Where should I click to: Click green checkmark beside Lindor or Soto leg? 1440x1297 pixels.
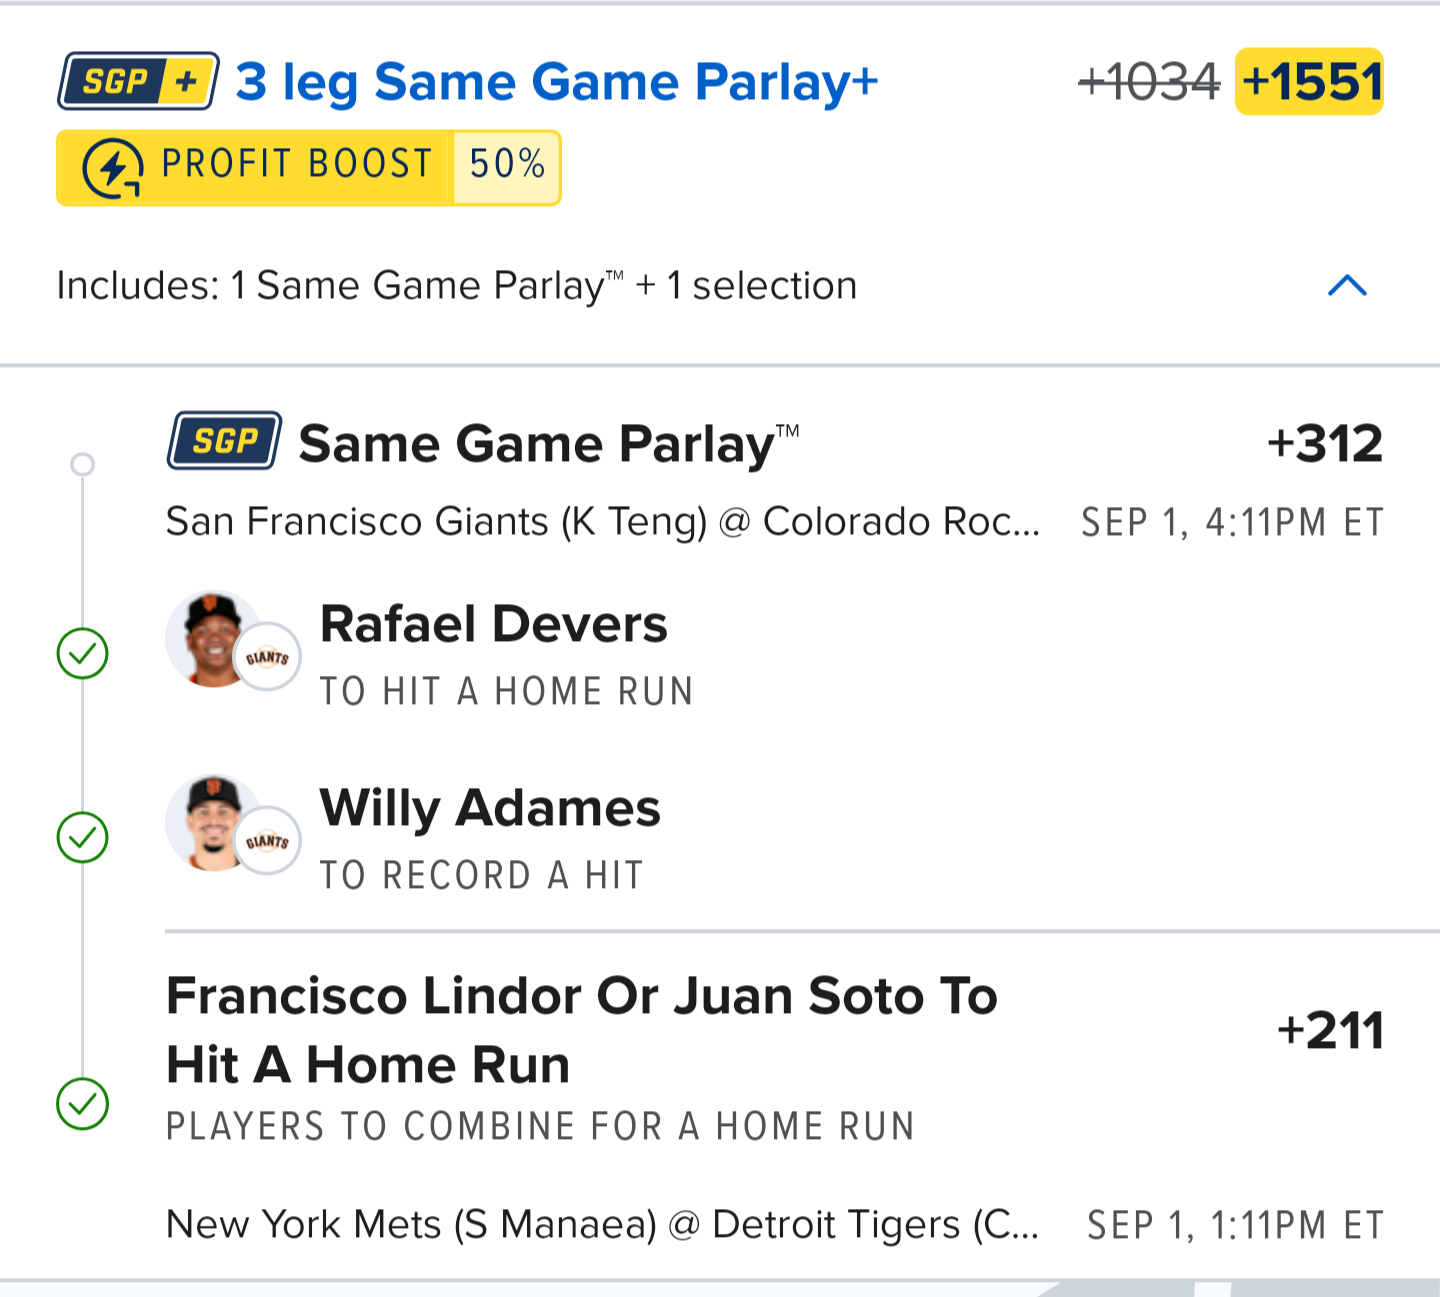click(x=83, y=1103)
